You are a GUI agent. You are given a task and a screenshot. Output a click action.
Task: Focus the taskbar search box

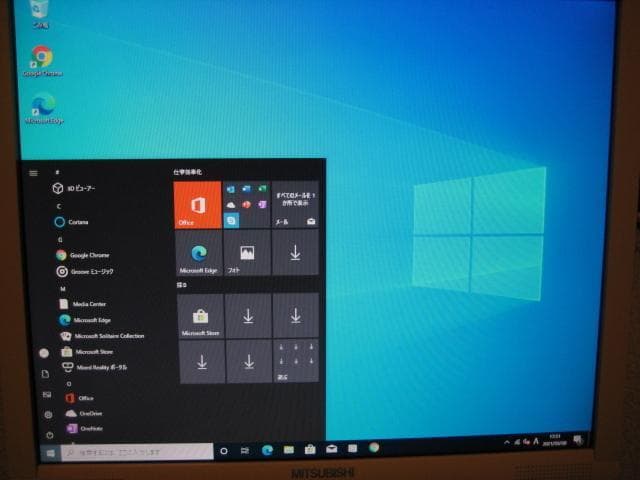coord(137,452)
